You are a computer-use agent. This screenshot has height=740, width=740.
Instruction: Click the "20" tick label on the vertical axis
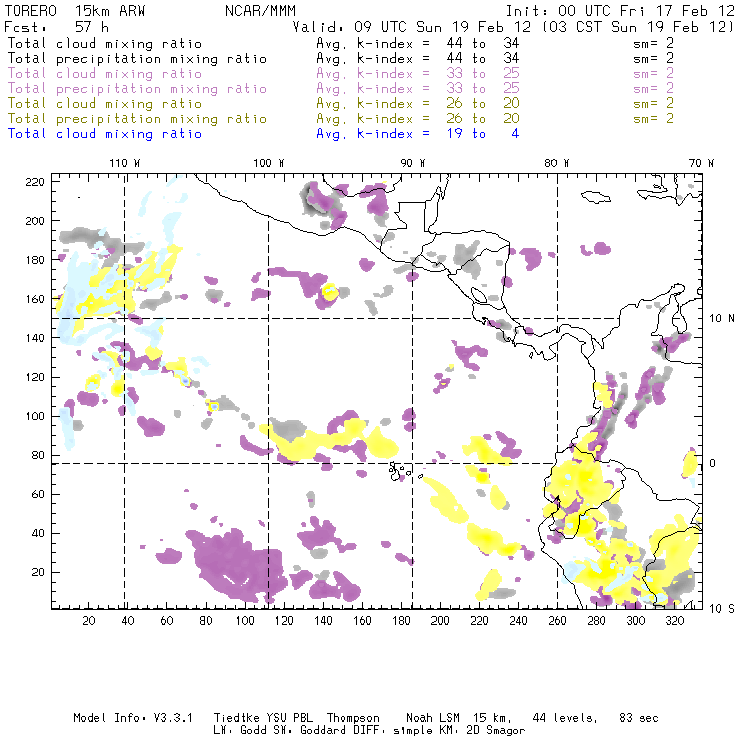[38, 572]
